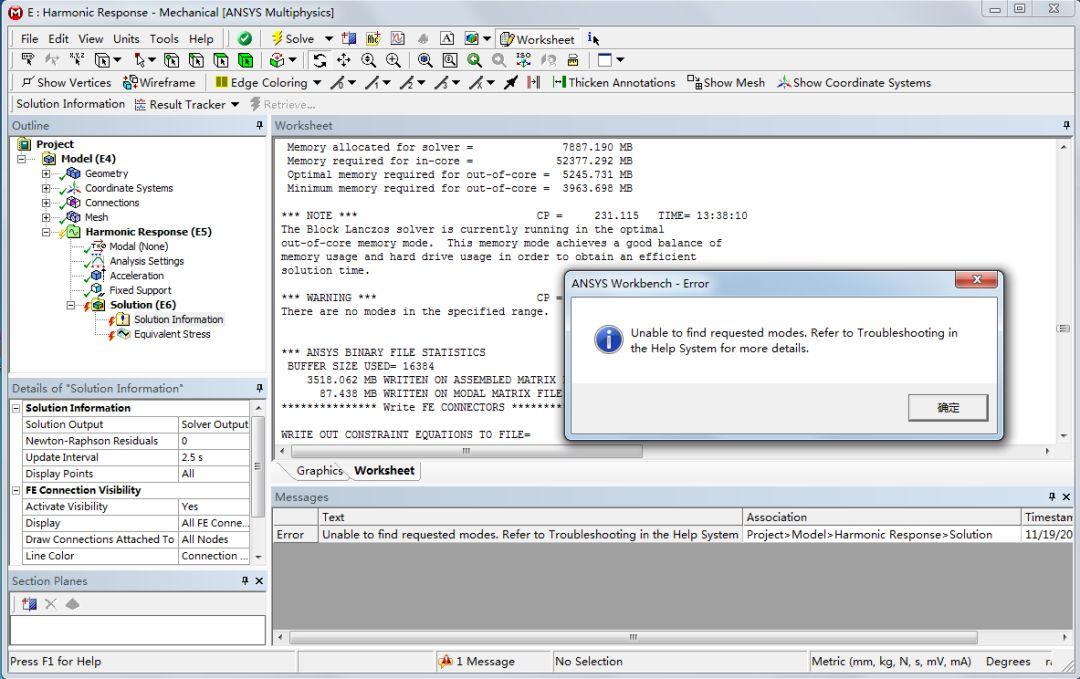Open the Result Tracker dropdown arrow

click(x=235, y=105)
